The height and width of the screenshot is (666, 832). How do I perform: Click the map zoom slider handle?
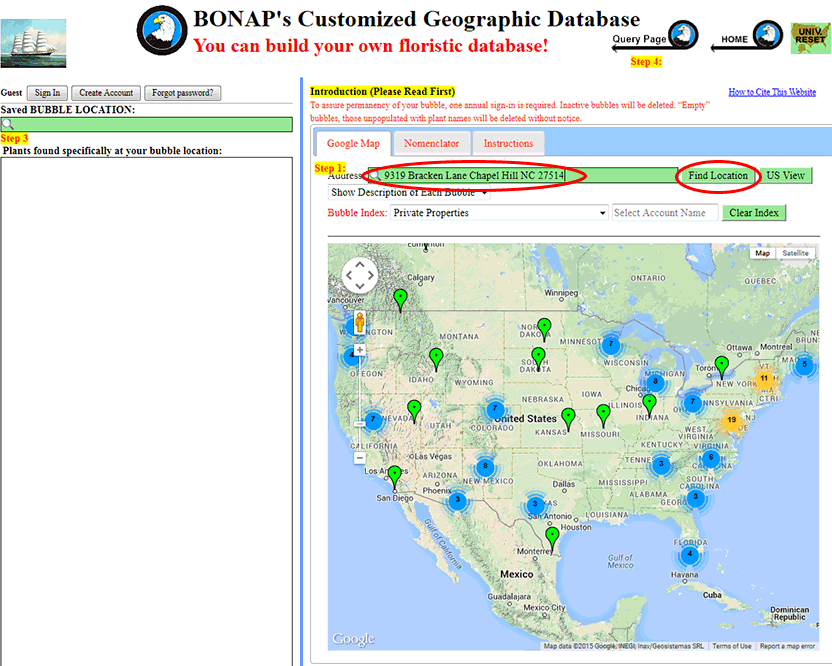coord(360,424)
